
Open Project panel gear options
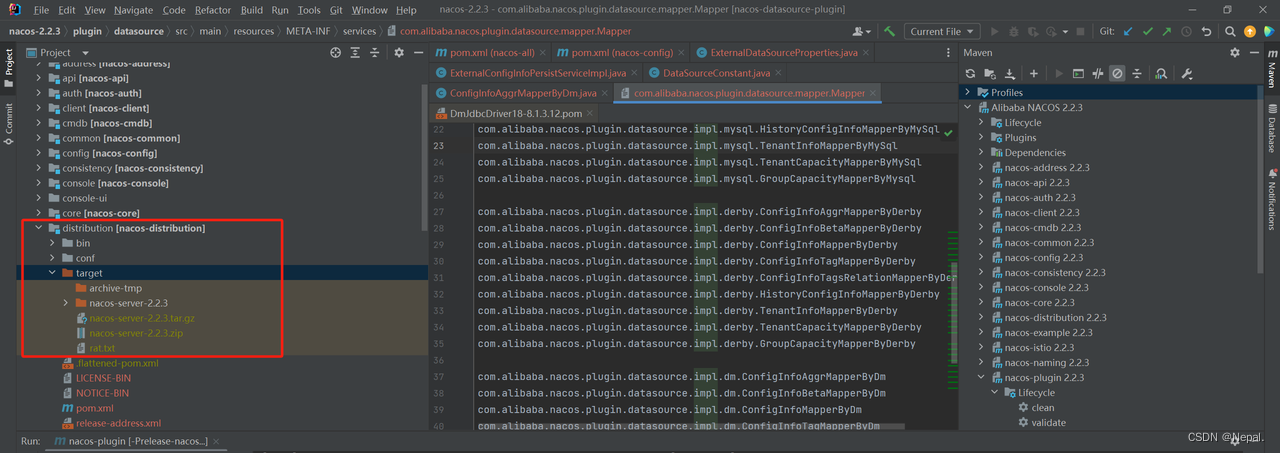pyautogui.click(x=399, y=52)
